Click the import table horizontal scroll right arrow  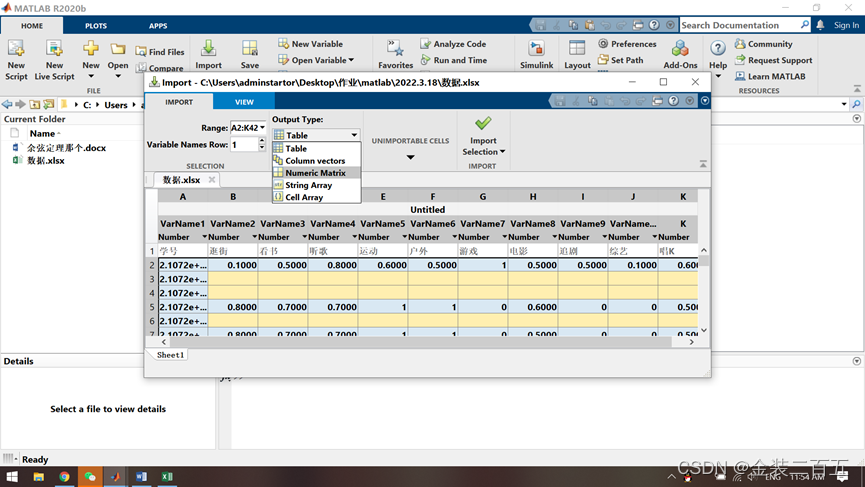[691, 342]
